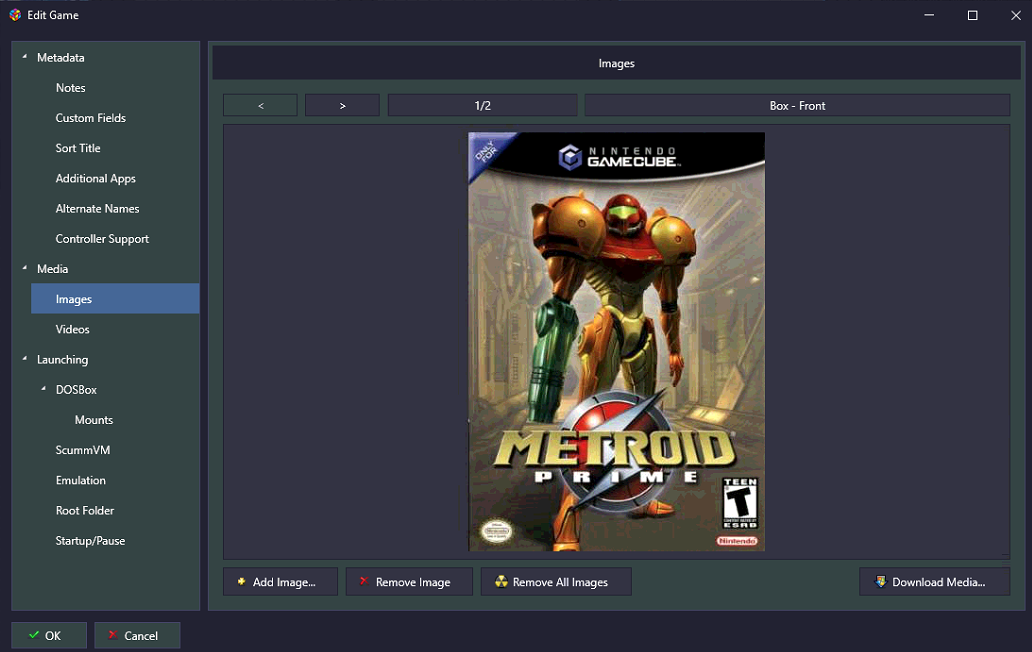Maximize the Edit Game window

coord(972,14)
